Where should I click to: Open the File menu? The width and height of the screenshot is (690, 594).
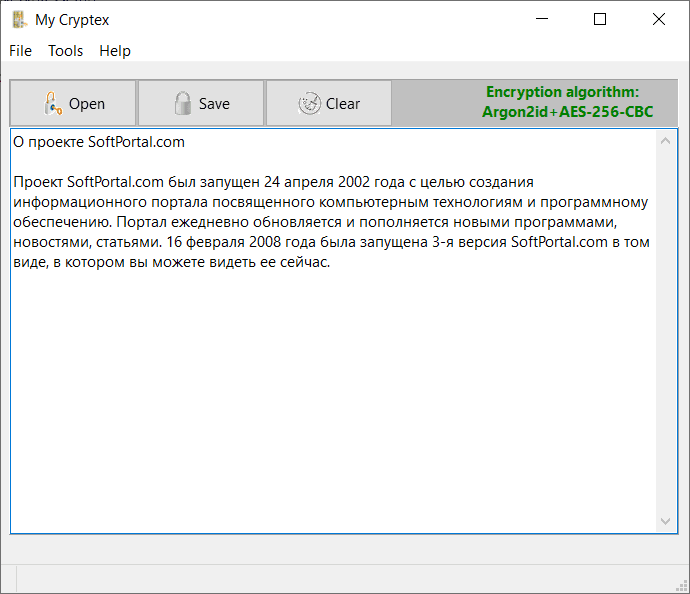pyautogui.click(x=20, y=51)
